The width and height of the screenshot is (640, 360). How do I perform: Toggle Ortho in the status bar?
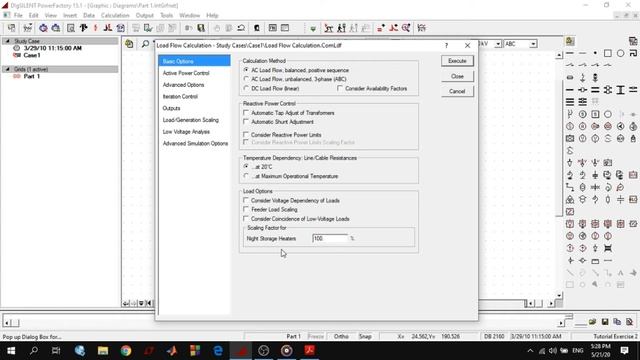tap(341, 336)
